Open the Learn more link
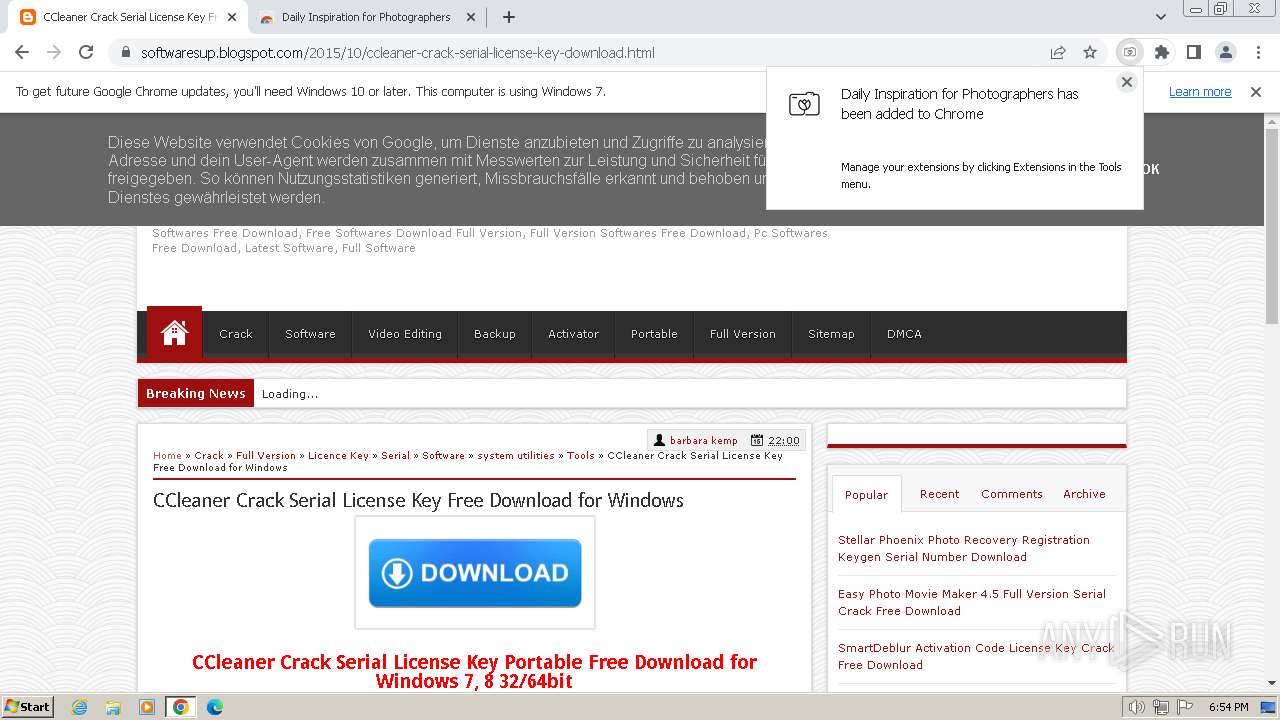 1200,92
